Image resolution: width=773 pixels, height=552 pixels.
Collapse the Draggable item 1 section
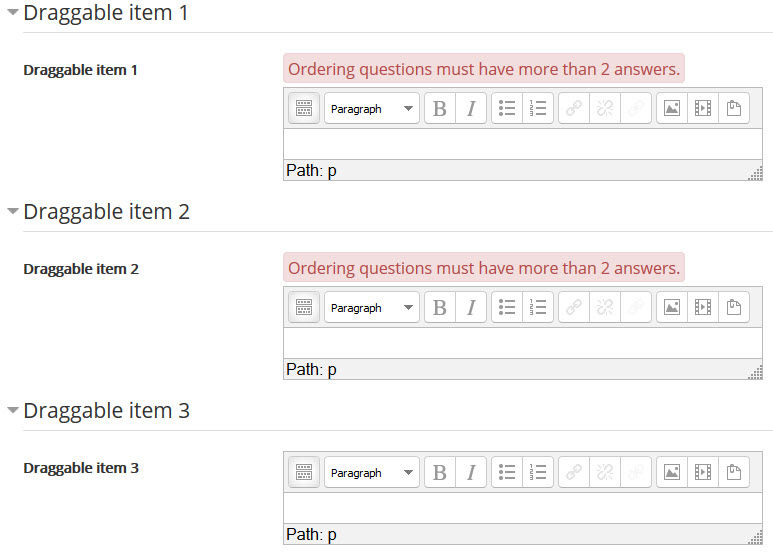[x=13, y=12]
